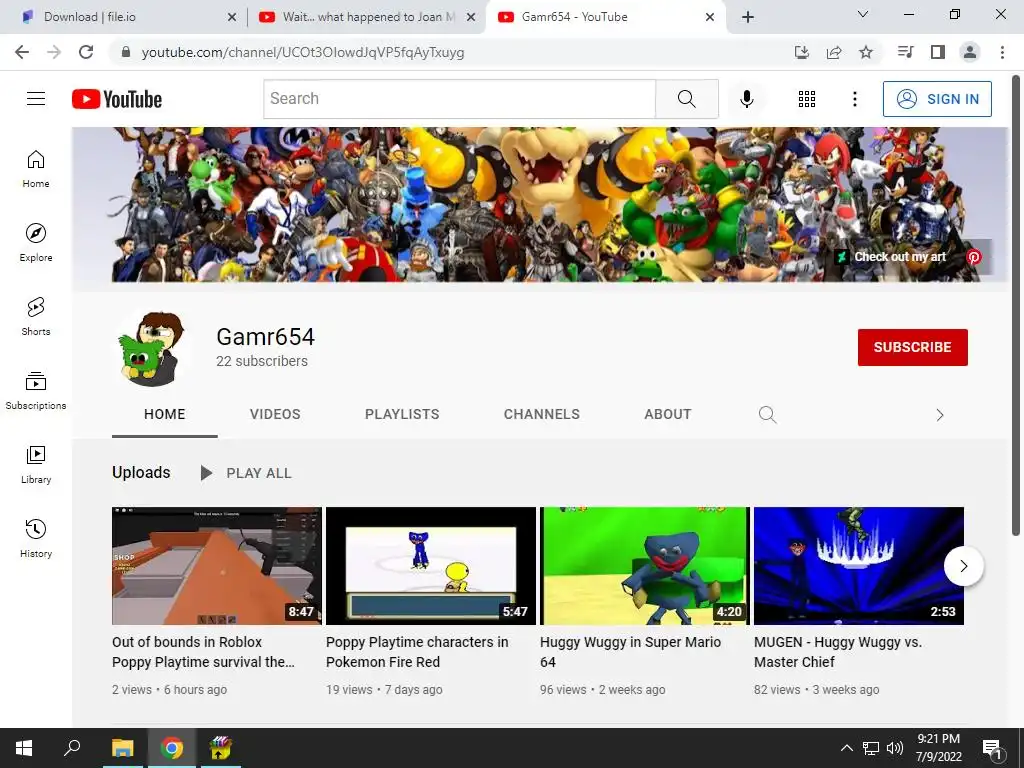Click the WinRAR taskbar icon
This screenshot has width=1024, height=768.
point(220,748)
